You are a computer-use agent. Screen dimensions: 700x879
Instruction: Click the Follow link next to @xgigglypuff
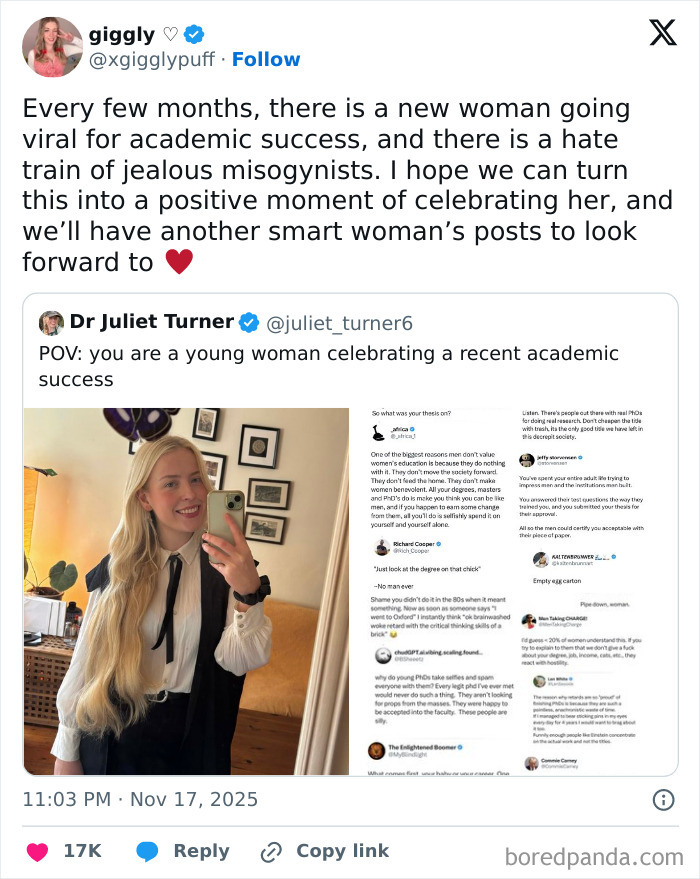click(x=266, y=59)
